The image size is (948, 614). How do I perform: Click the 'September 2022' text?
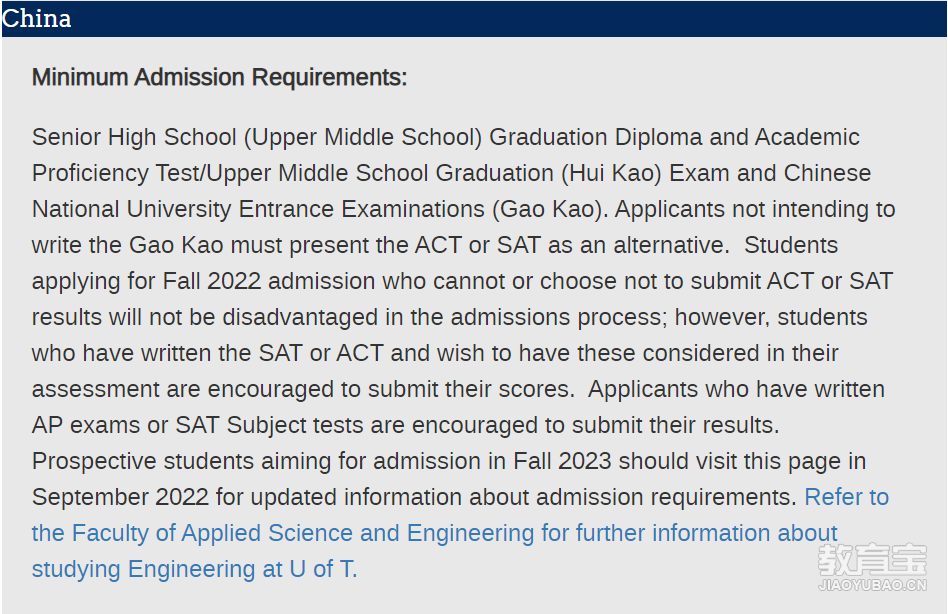tap(121, 497)
